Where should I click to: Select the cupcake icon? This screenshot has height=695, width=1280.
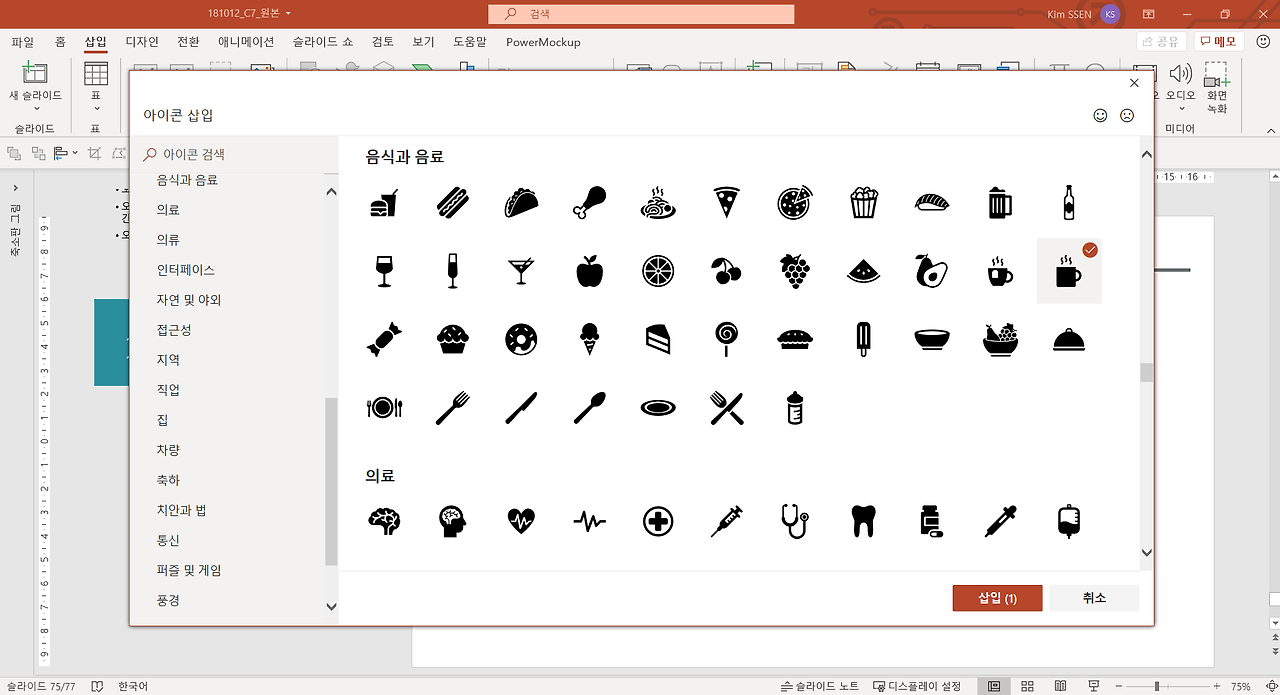pos(453,340)
